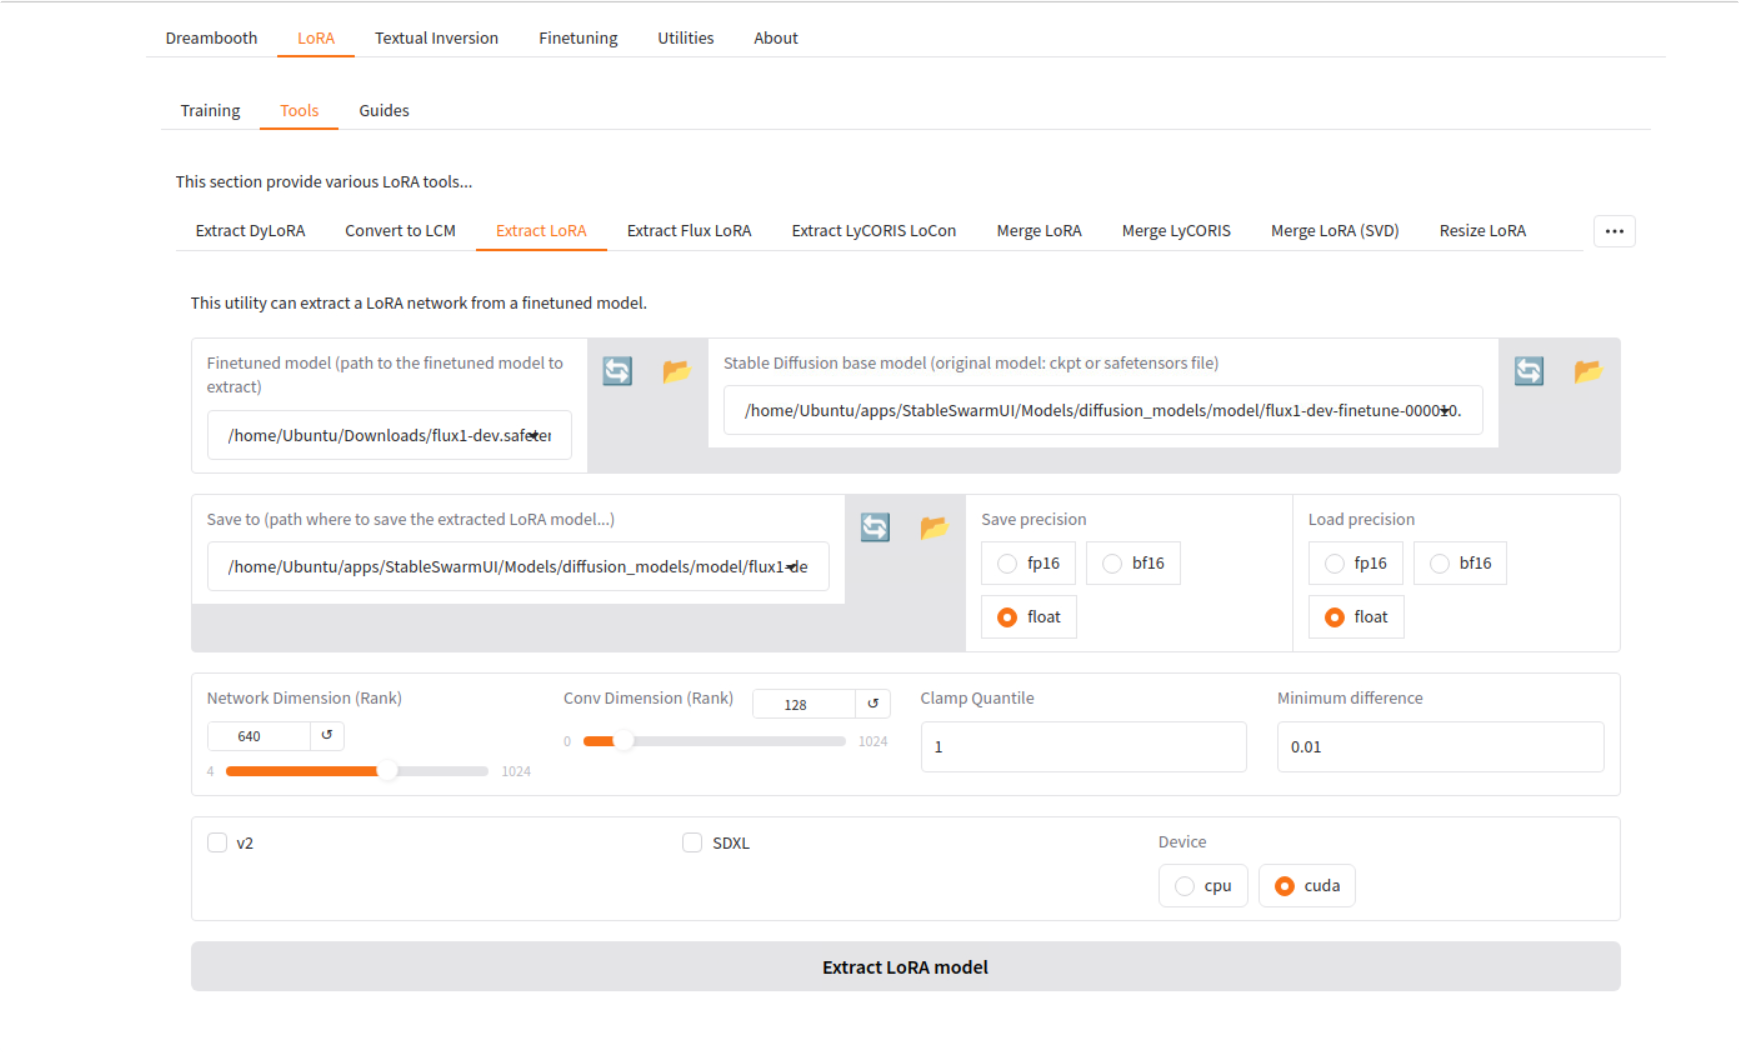Open the Utilities tab
This screenshot has height=1052, width=1739.
685,38
